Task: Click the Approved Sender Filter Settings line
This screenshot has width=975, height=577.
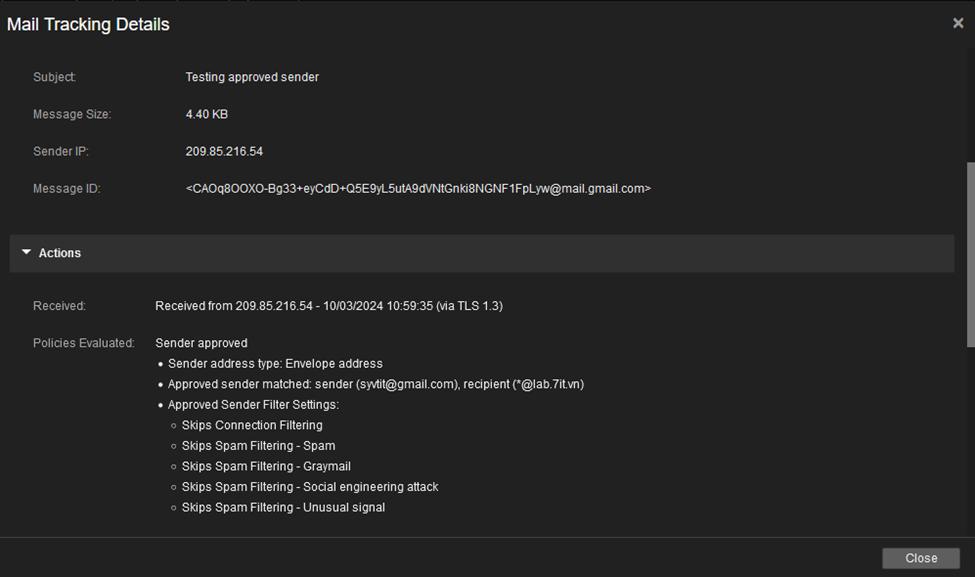Action: tap(253, 405)
